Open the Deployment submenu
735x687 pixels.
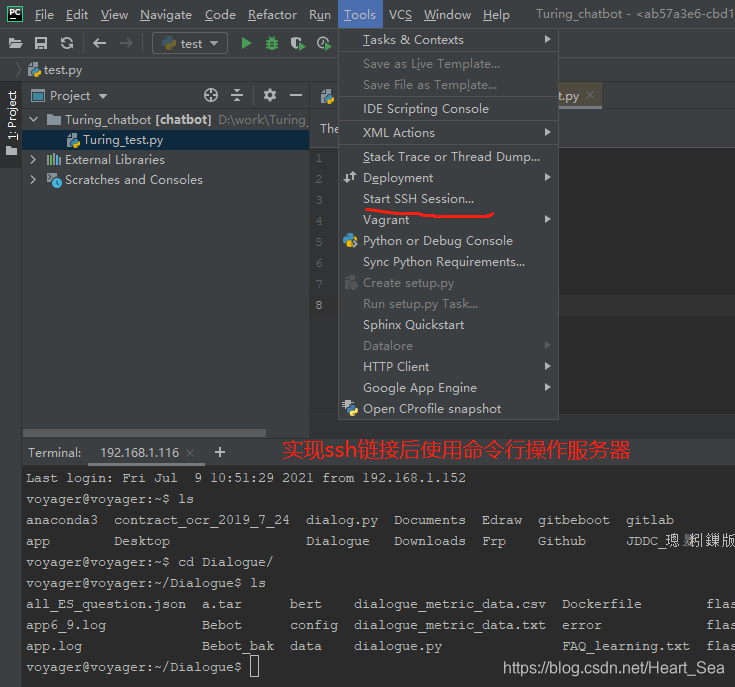(449, 178)
